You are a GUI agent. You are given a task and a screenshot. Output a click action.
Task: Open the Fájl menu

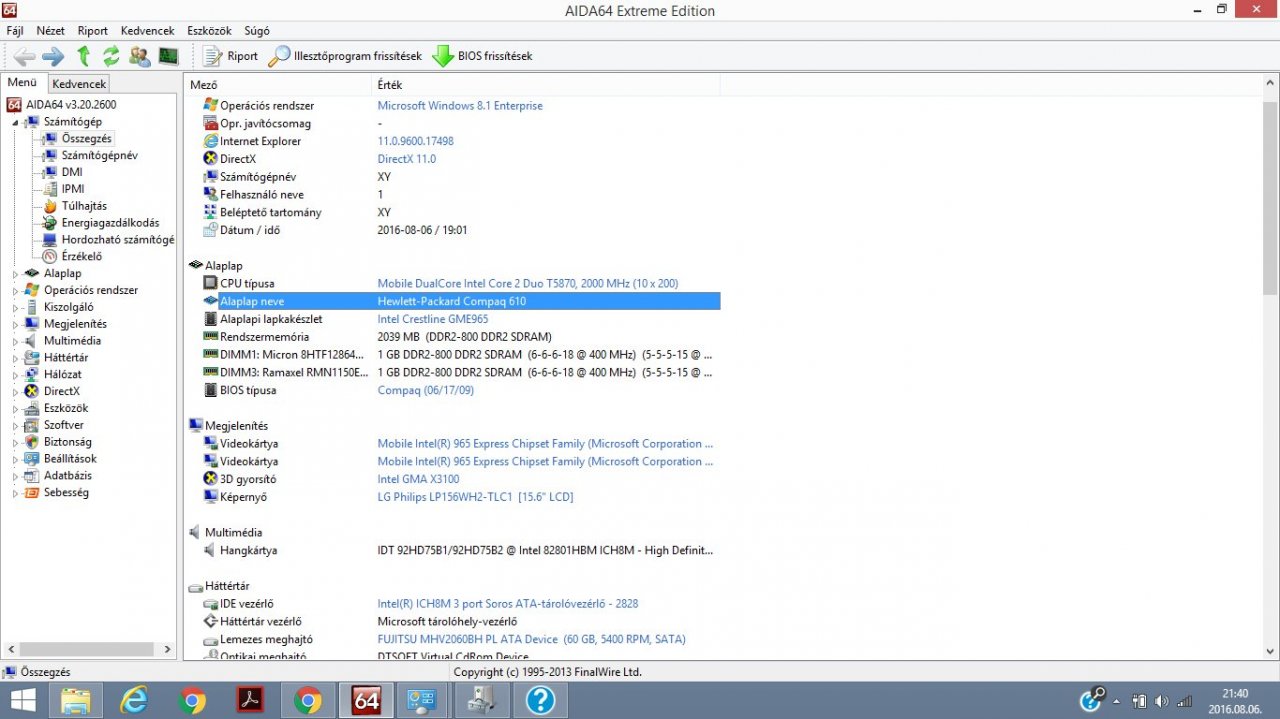15,31
